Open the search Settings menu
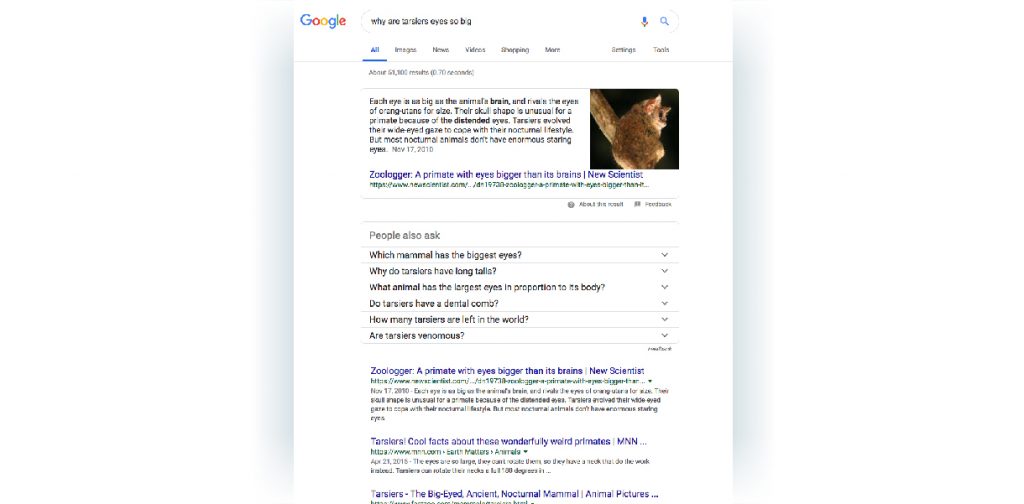The height and width of the screenshot is (504, 1024). click(x=624, y=50)
